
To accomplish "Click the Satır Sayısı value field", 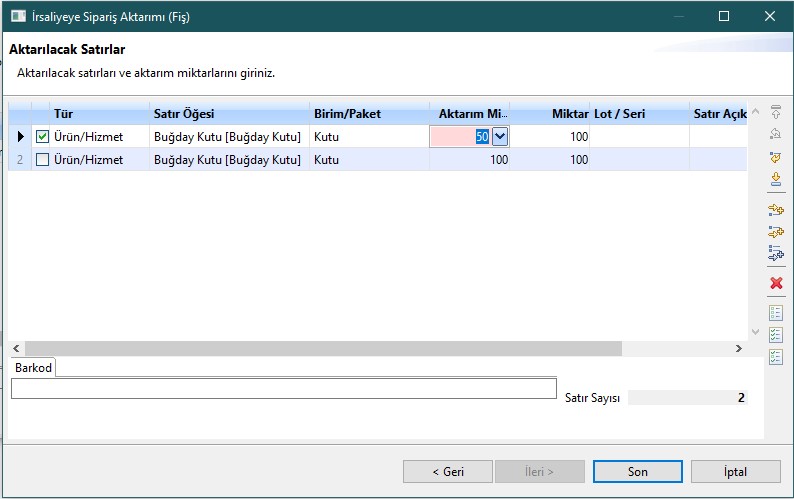I will [x=688, y=398].
